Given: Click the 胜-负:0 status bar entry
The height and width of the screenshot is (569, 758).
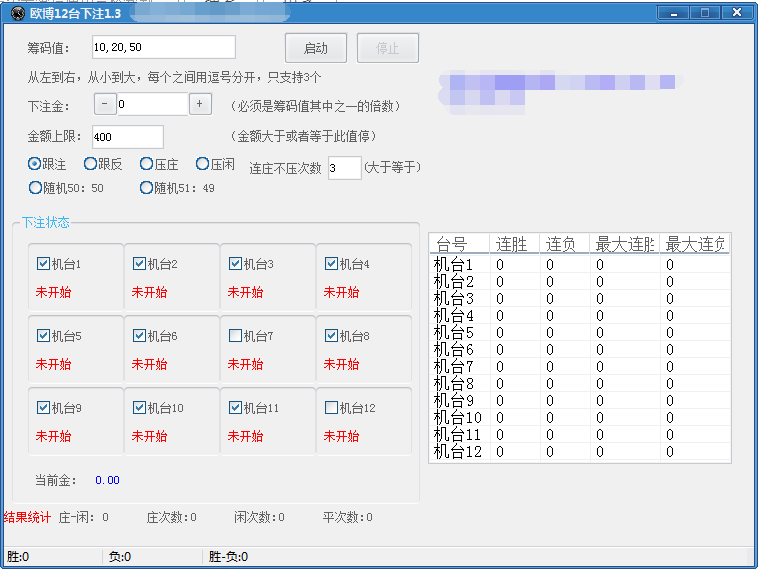Looking at the screenshot, I should (228, 557).
